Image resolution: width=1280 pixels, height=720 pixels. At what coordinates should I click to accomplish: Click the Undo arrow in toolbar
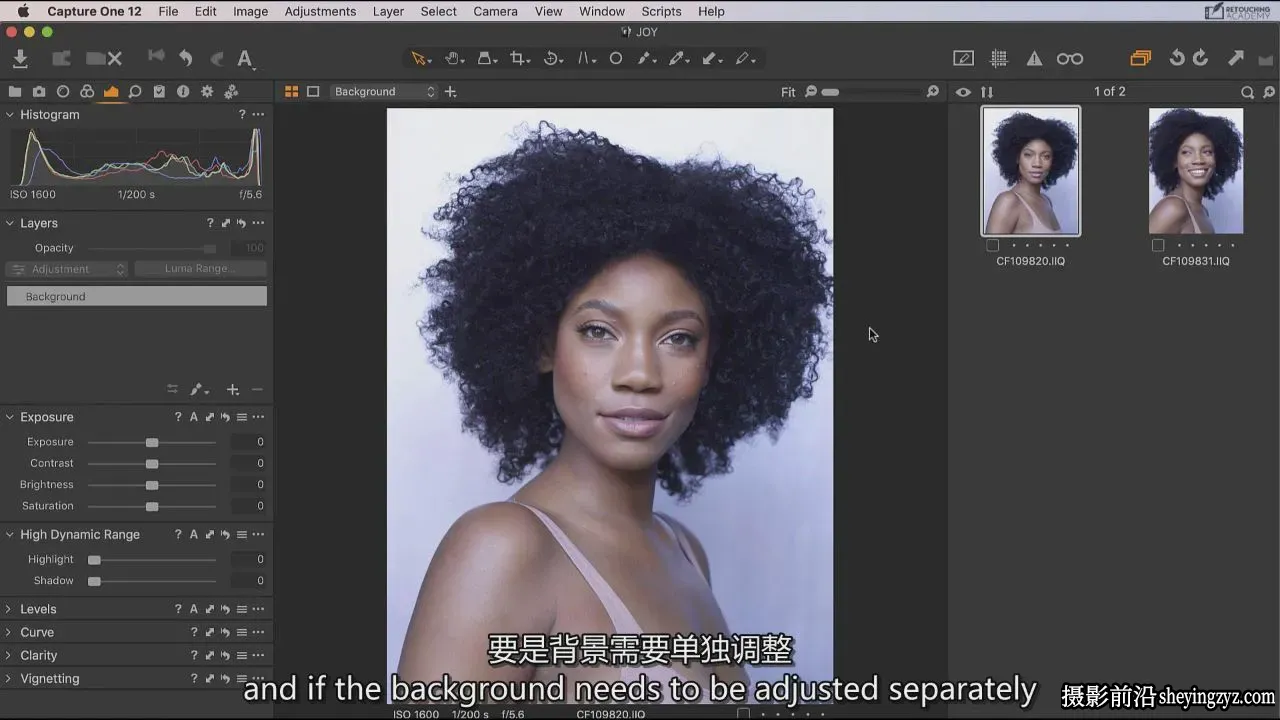point(185,59)
